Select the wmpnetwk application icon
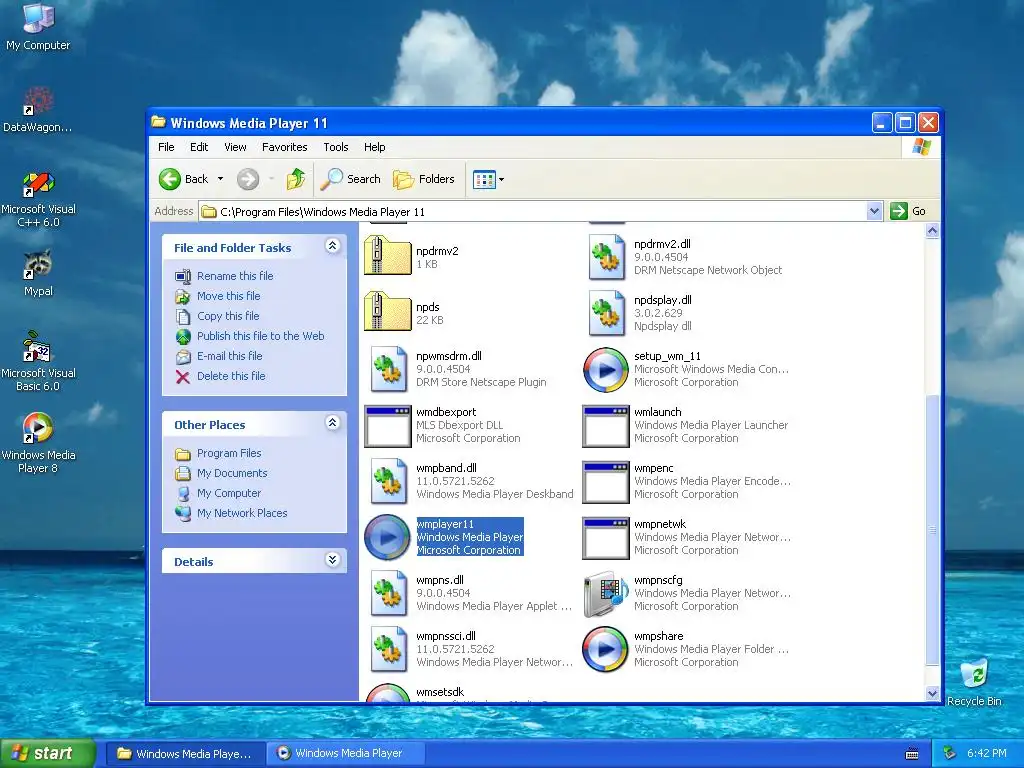 (x=605, y=538)
